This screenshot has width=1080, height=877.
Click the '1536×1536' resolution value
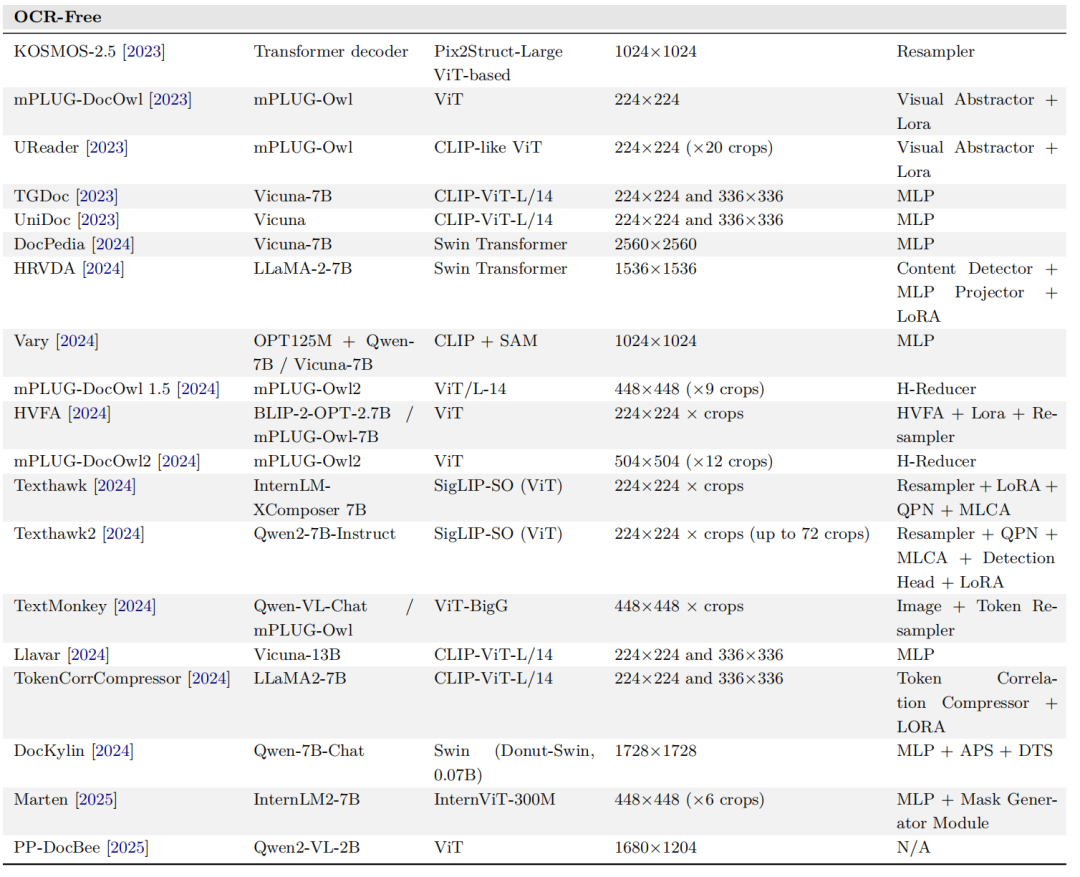click(x=656, y=269)
